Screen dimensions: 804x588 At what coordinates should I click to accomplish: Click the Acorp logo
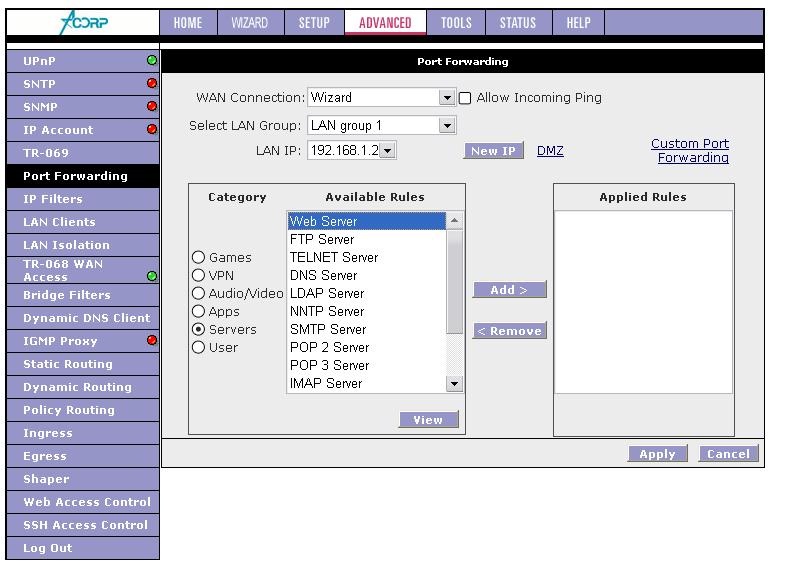click(84, 22)
